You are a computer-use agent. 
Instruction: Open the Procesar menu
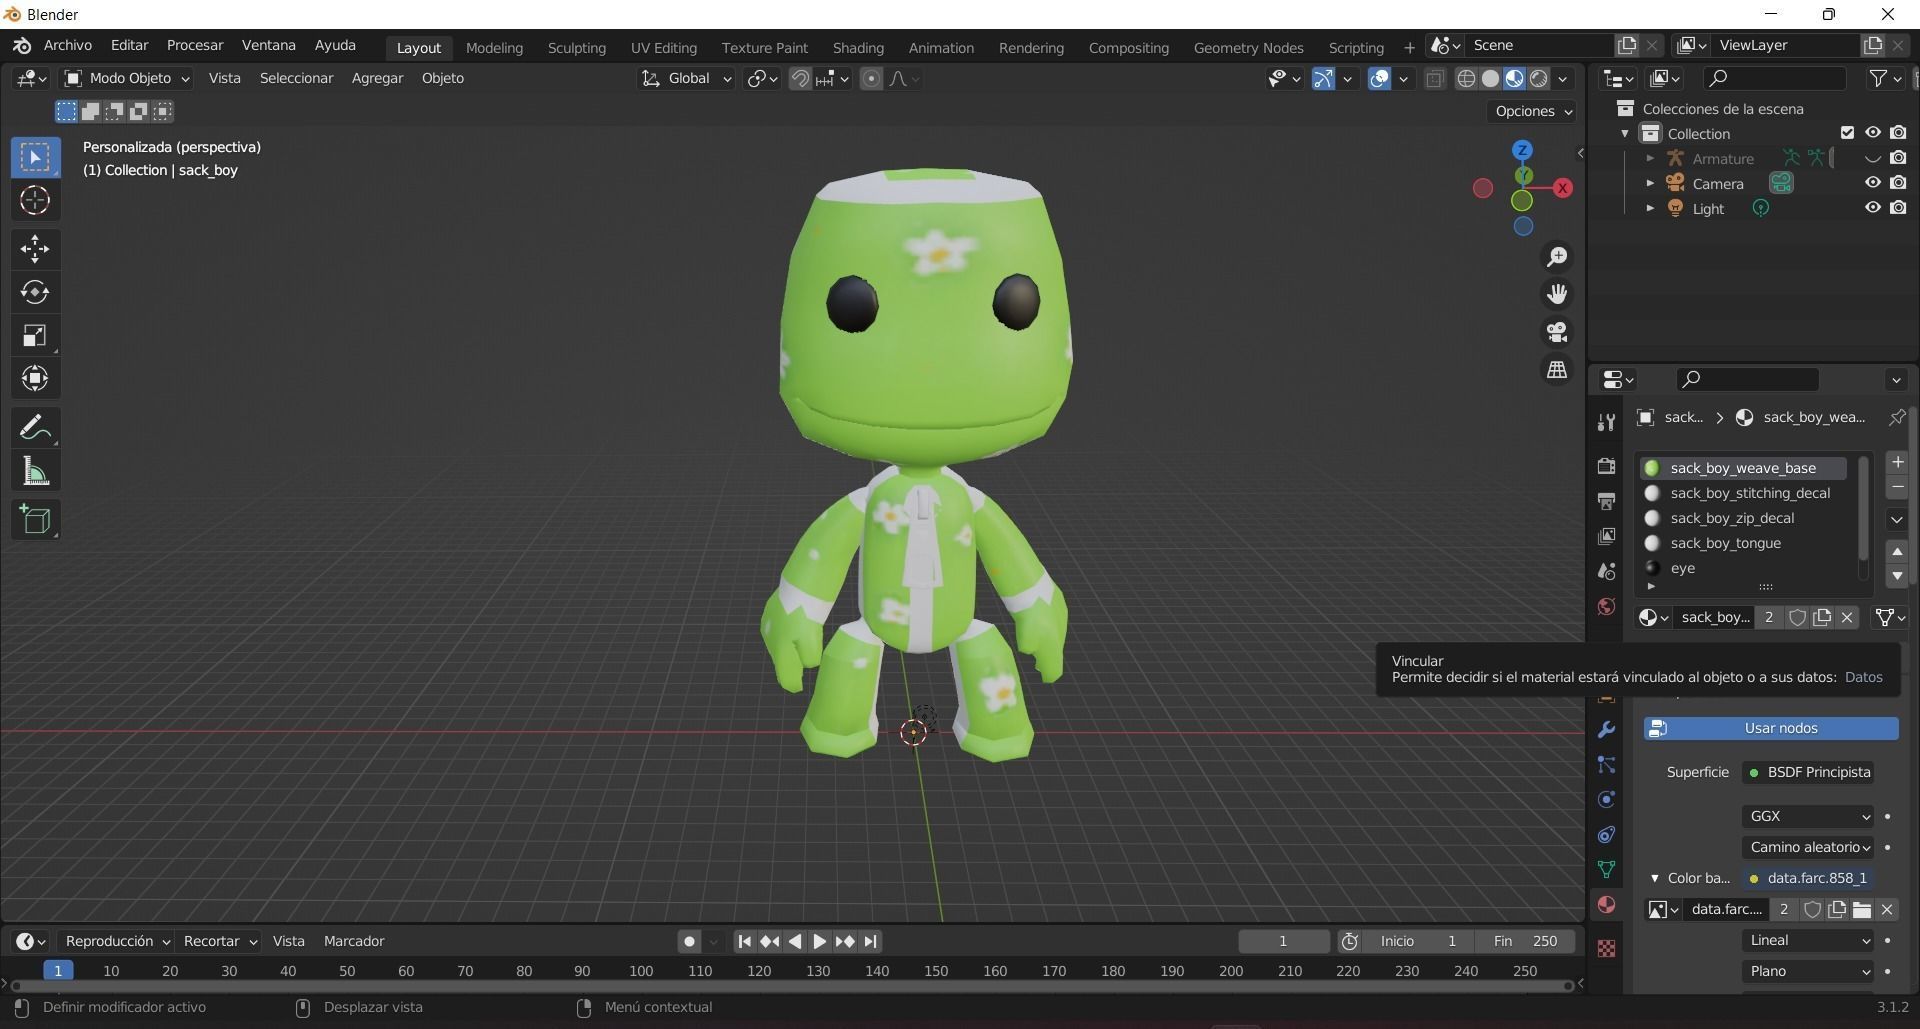point(195,45)
